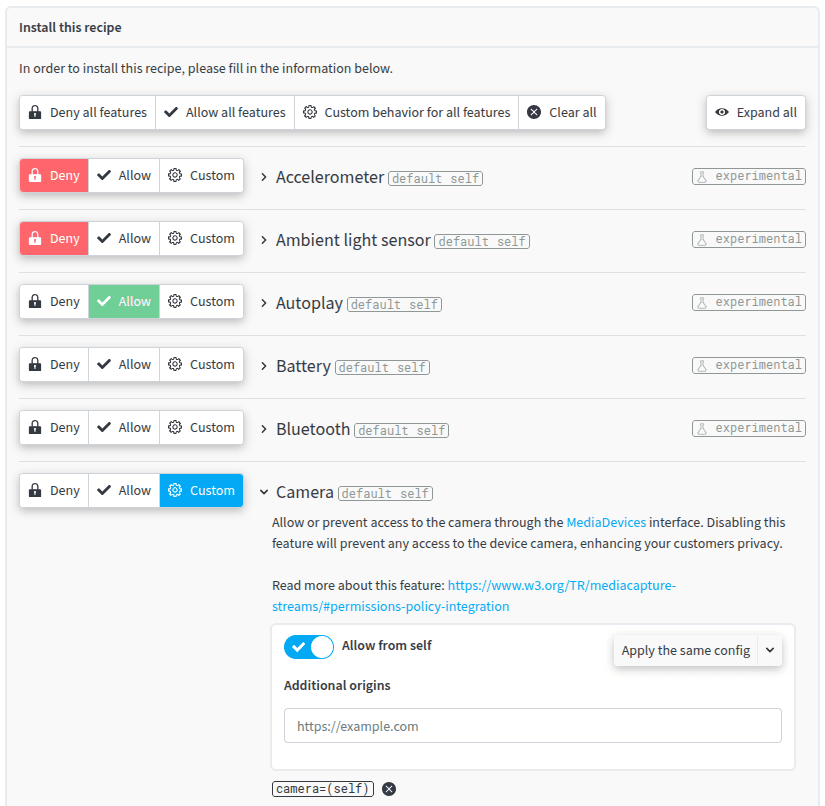This screenshot has height=806, width=825.
Task: Click the Install this recipe heading
Action: [71, 27]
